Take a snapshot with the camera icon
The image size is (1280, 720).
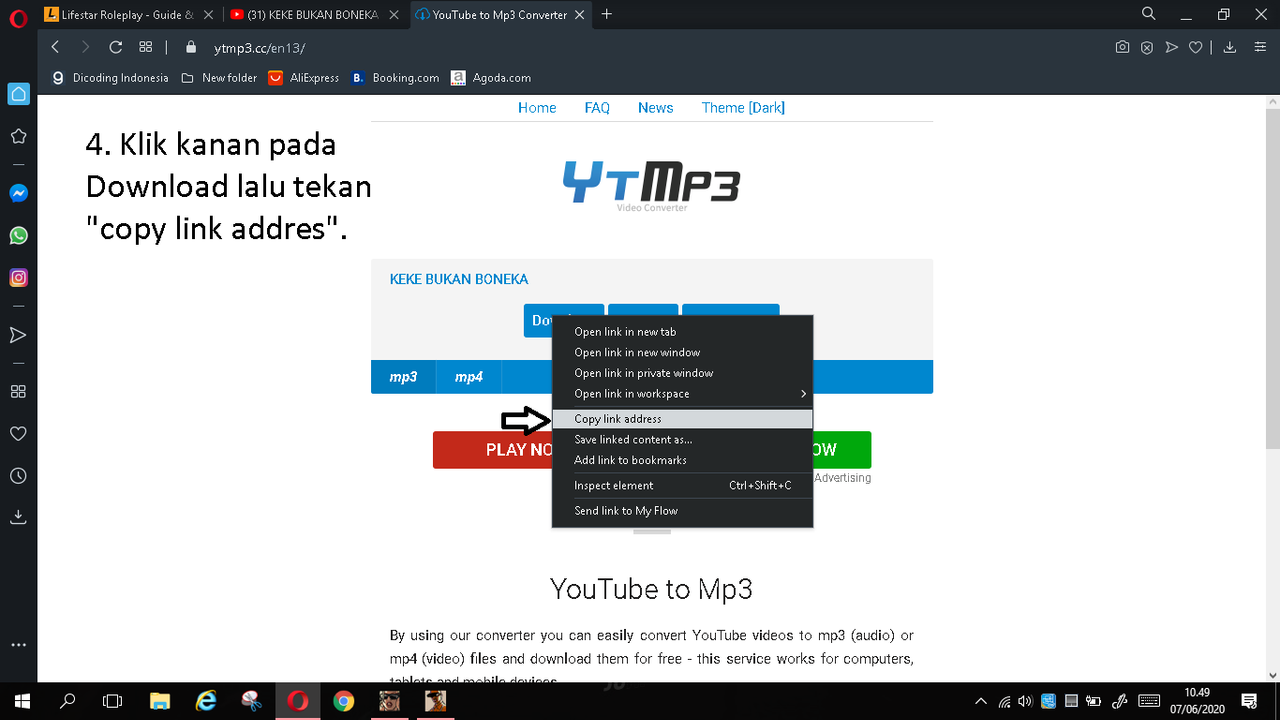(x=1123, y=47)
